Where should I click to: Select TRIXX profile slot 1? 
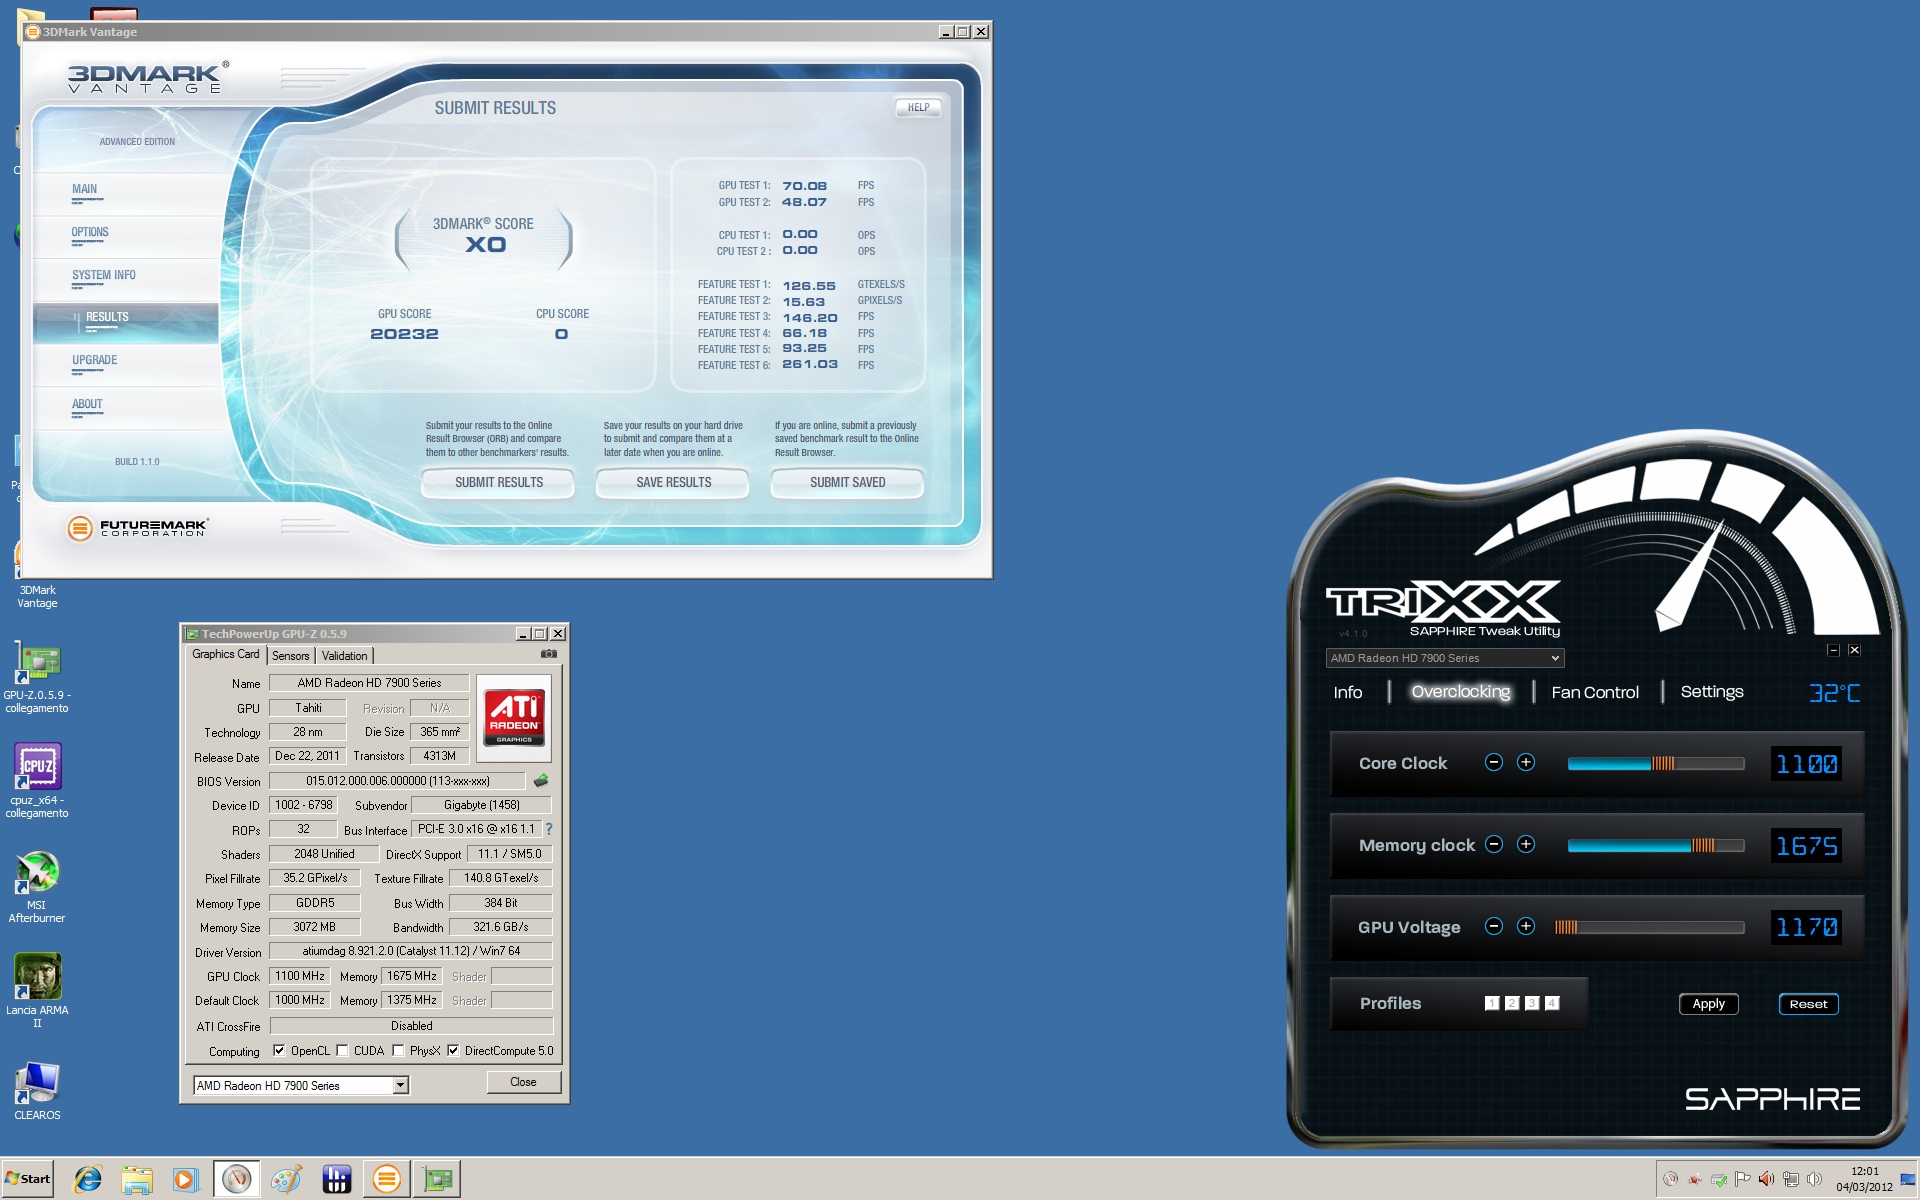tap(1492, 1003)
